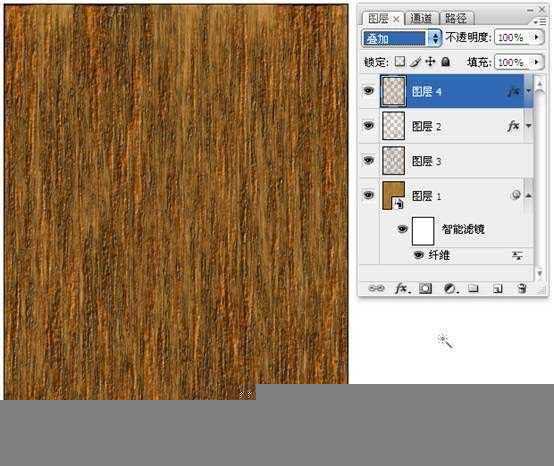Select the 图层 2 thumbnail
Screen dimensions: 554x466
393,126
